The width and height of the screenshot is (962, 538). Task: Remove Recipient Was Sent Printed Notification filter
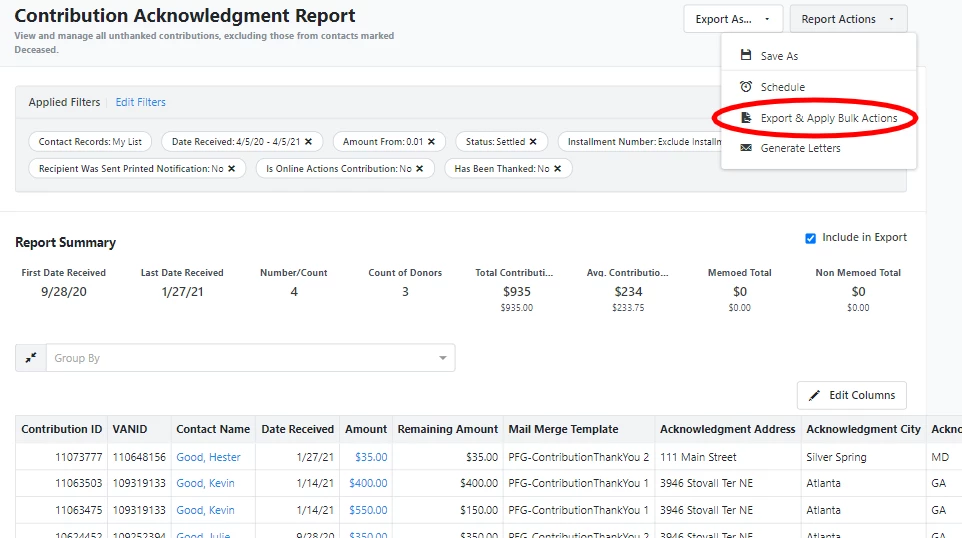tap(231, 169)
